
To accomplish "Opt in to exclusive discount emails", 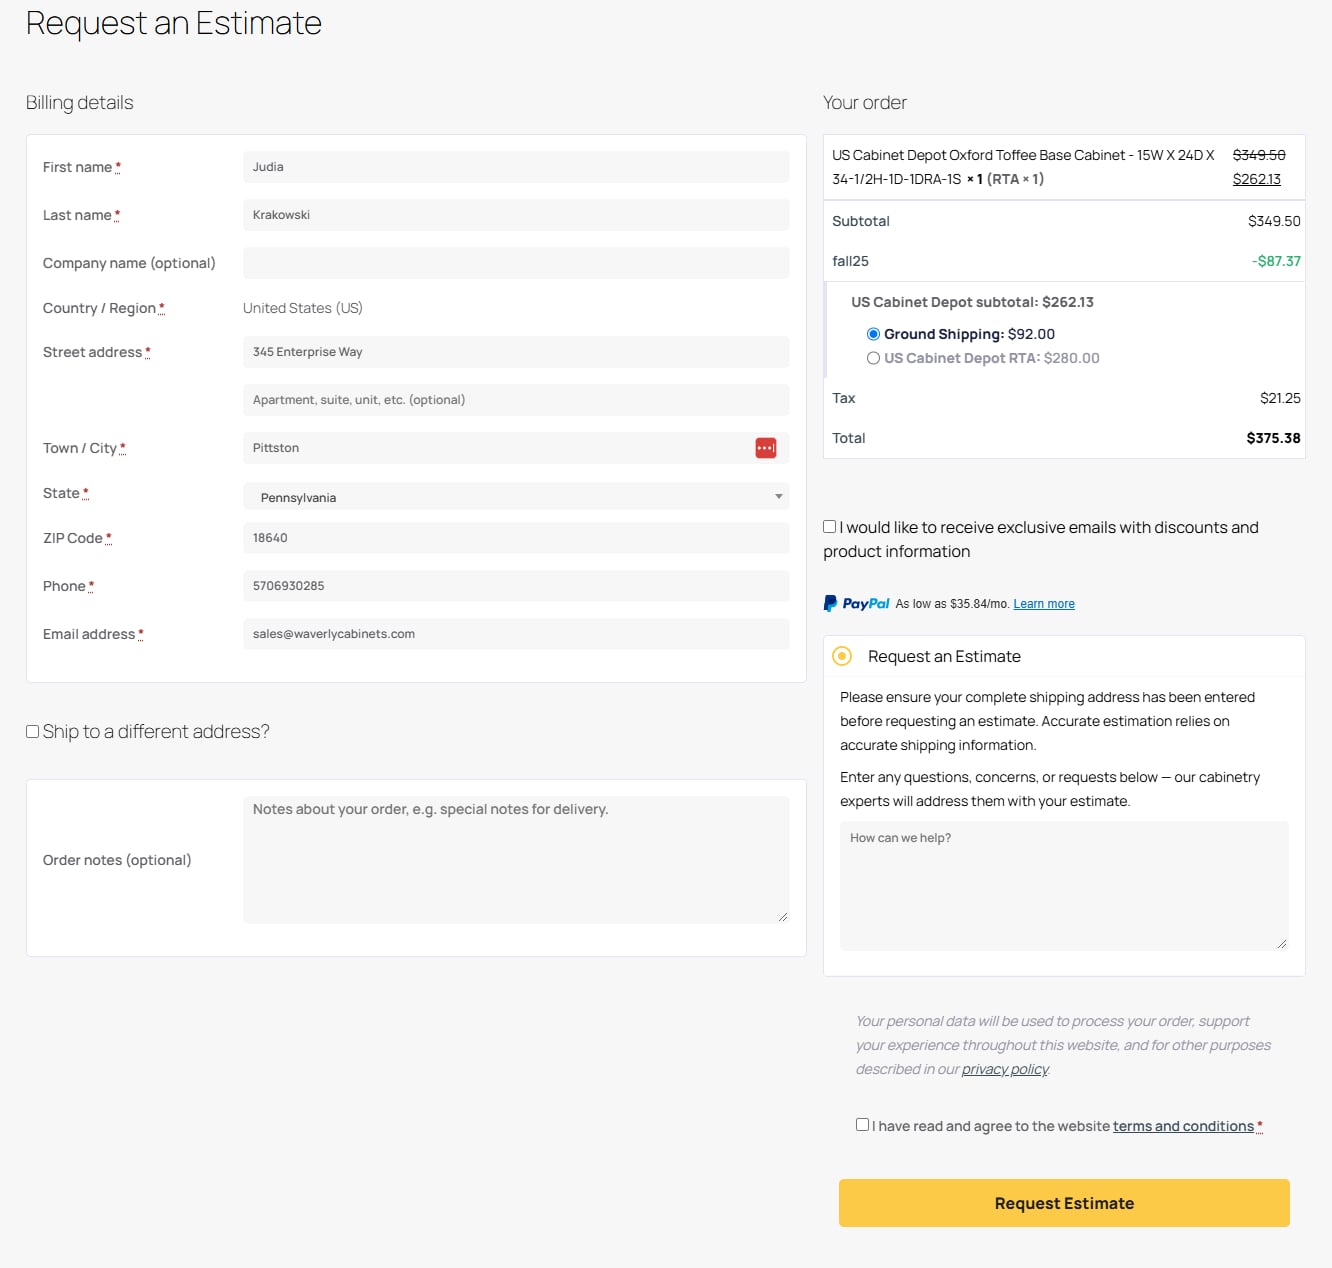I will coord(830,527).
